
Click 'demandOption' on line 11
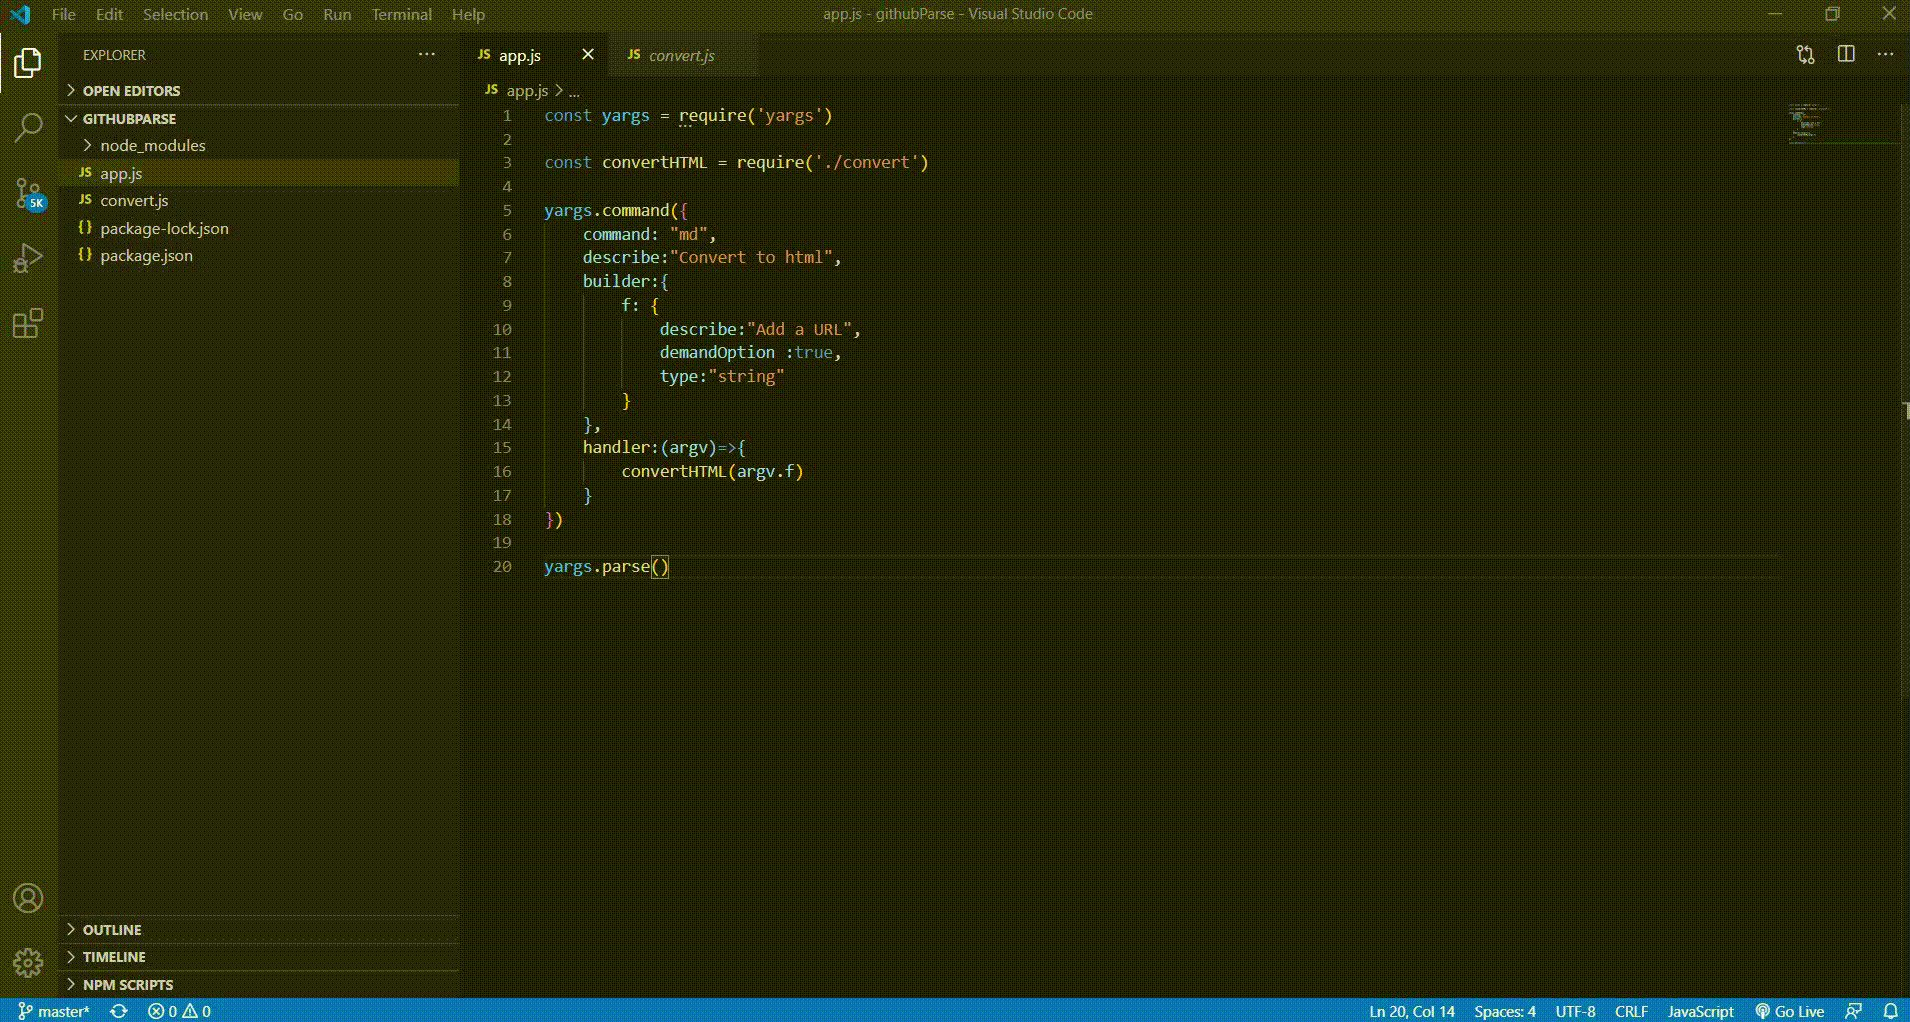point(716,352)
